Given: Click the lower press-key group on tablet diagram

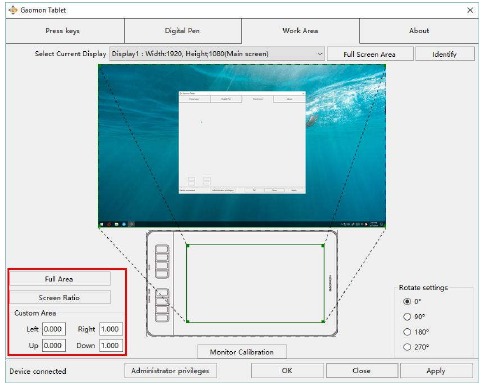Looking at the screenshot, I should (162, 305).
